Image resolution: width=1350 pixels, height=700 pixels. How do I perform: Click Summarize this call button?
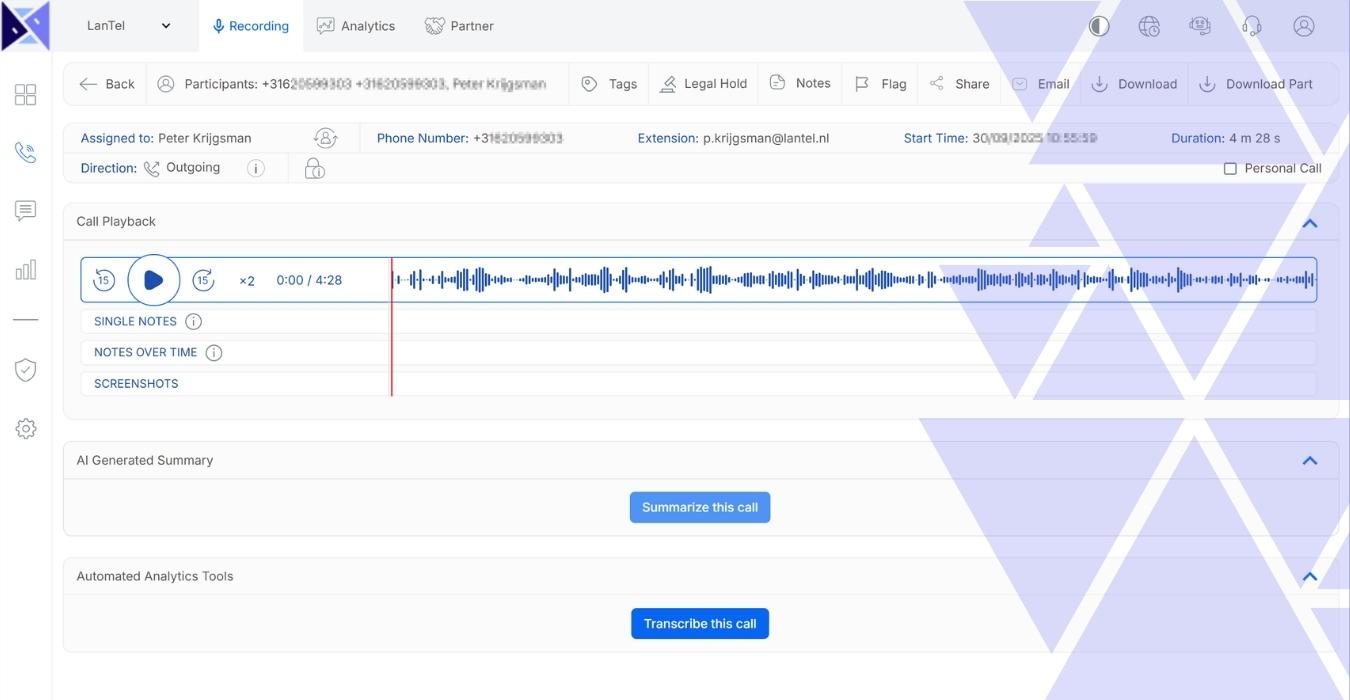pos(700,507)
